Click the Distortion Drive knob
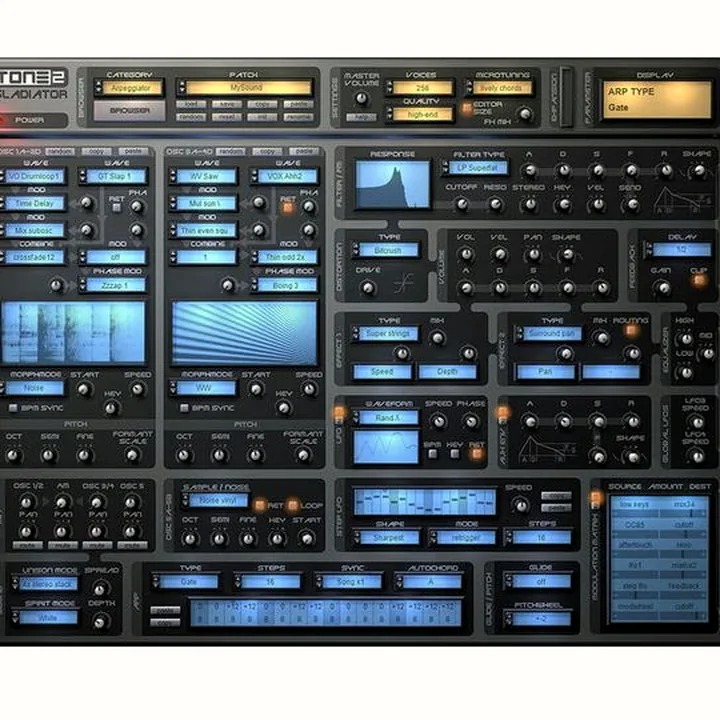The image size is (720, 720). tap(367, 288)
